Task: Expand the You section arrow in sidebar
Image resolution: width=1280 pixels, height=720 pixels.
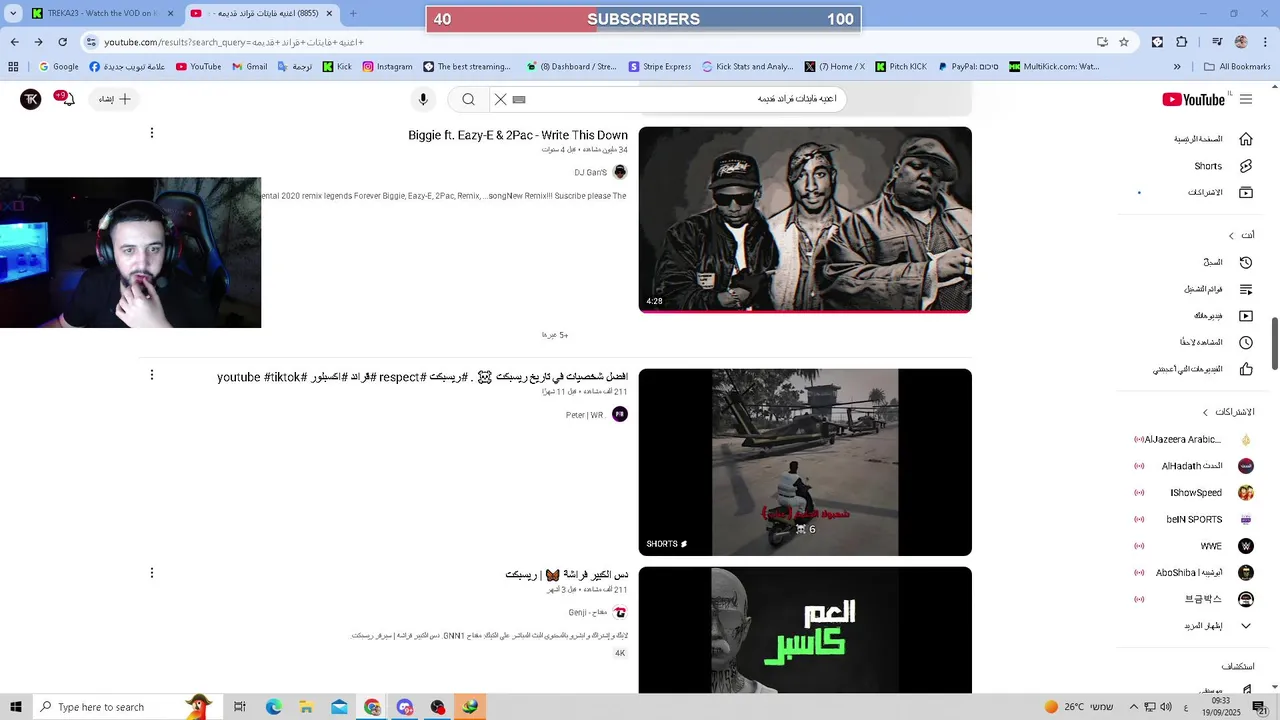Action: coord(1231,235)
